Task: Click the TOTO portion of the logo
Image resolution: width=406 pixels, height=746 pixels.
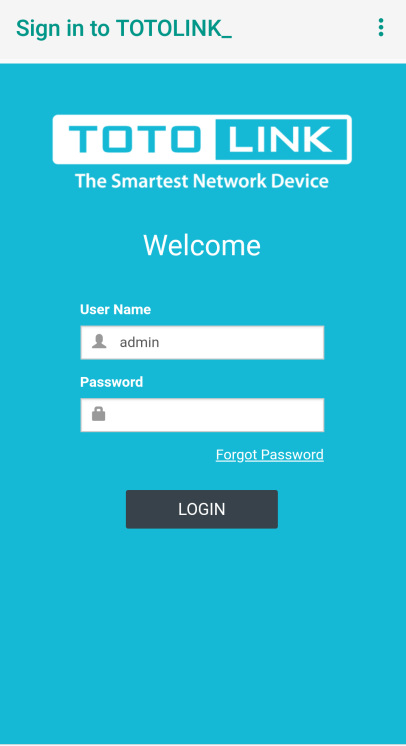Action: pyautogui.click(x=132, y=139)
